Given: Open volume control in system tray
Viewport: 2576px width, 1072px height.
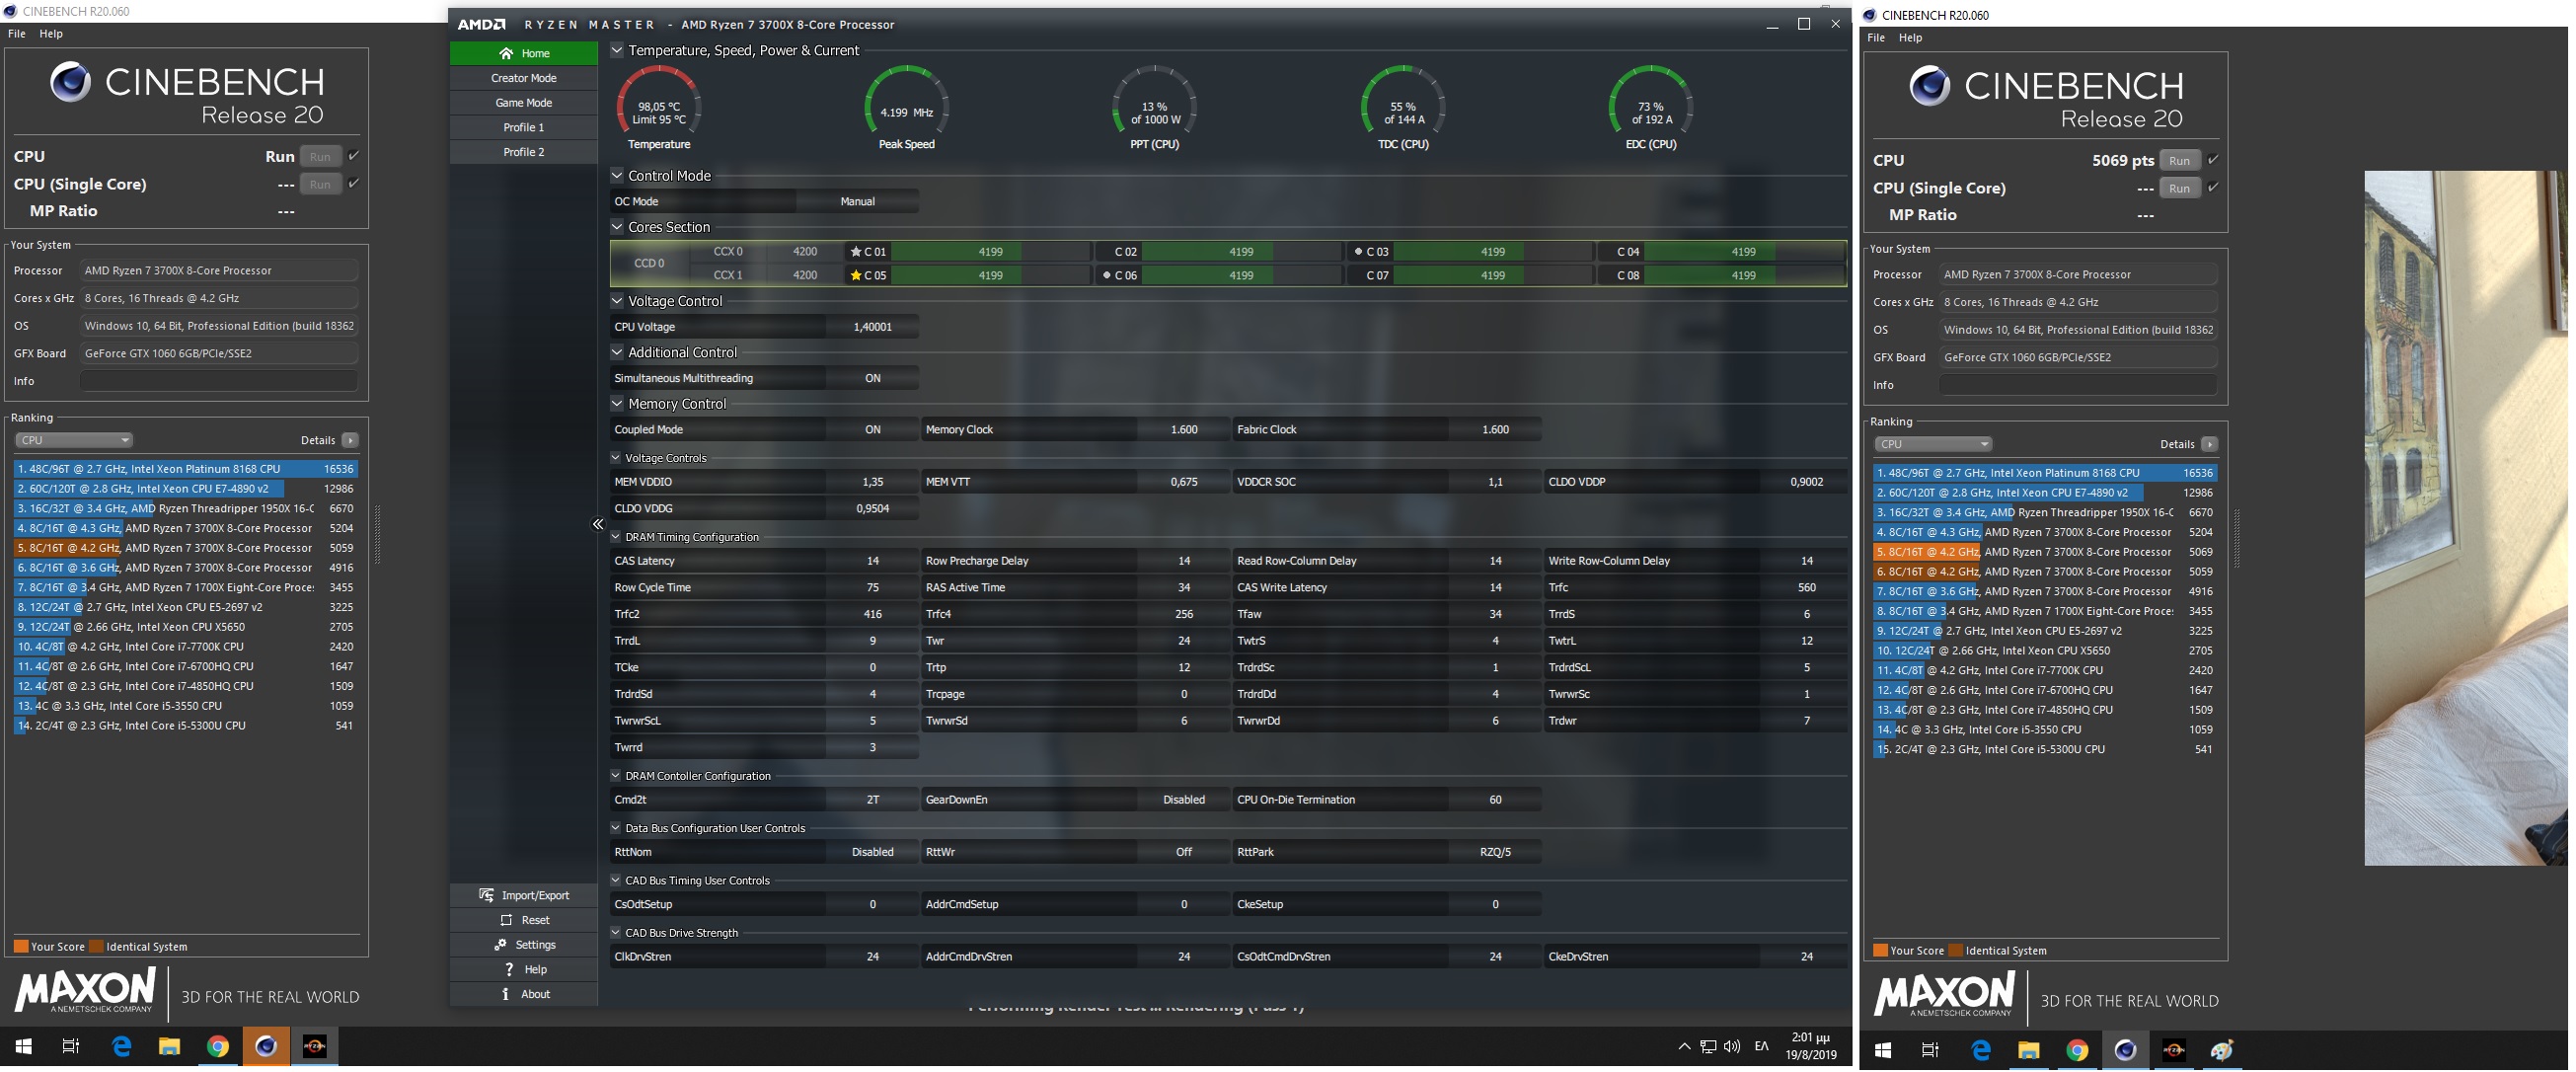Looking at the screenshot, I should pyautogui.click(x=1732, y=1047).
